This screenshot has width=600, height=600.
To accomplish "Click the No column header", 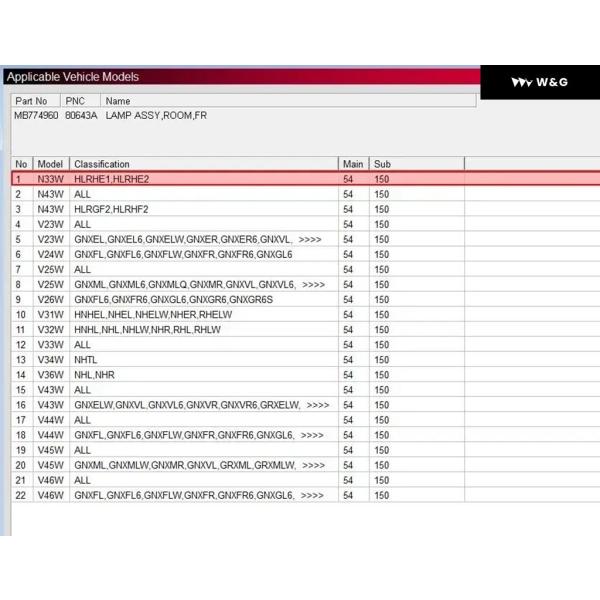I will point(21,164).
